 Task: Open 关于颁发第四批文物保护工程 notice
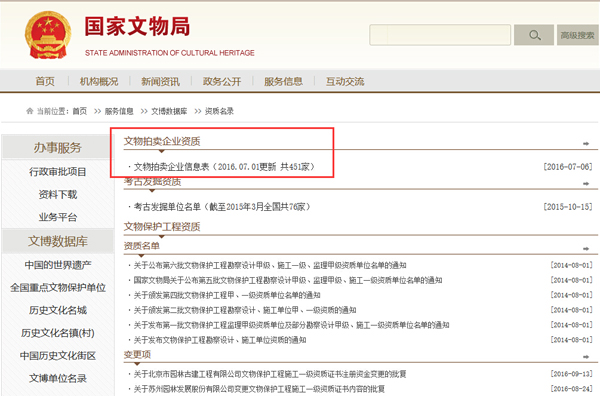click(x=227, y=295)
